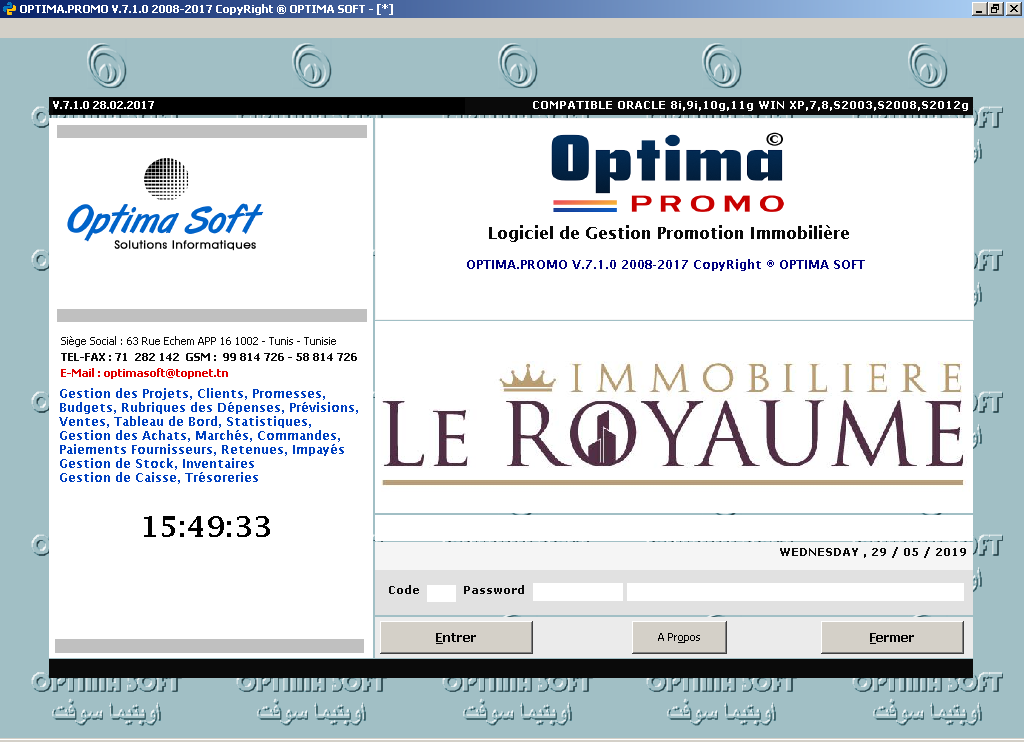Click 'Gestion de Stock, Inventaires' line
Viewport: 1024px width, 742px height.
tap(157, 464)
